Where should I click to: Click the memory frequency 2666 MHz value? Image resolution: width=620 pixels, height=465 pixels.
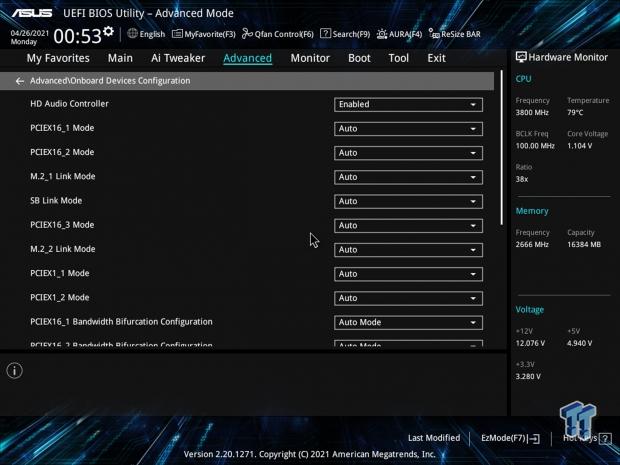click(x=532, y=244)
